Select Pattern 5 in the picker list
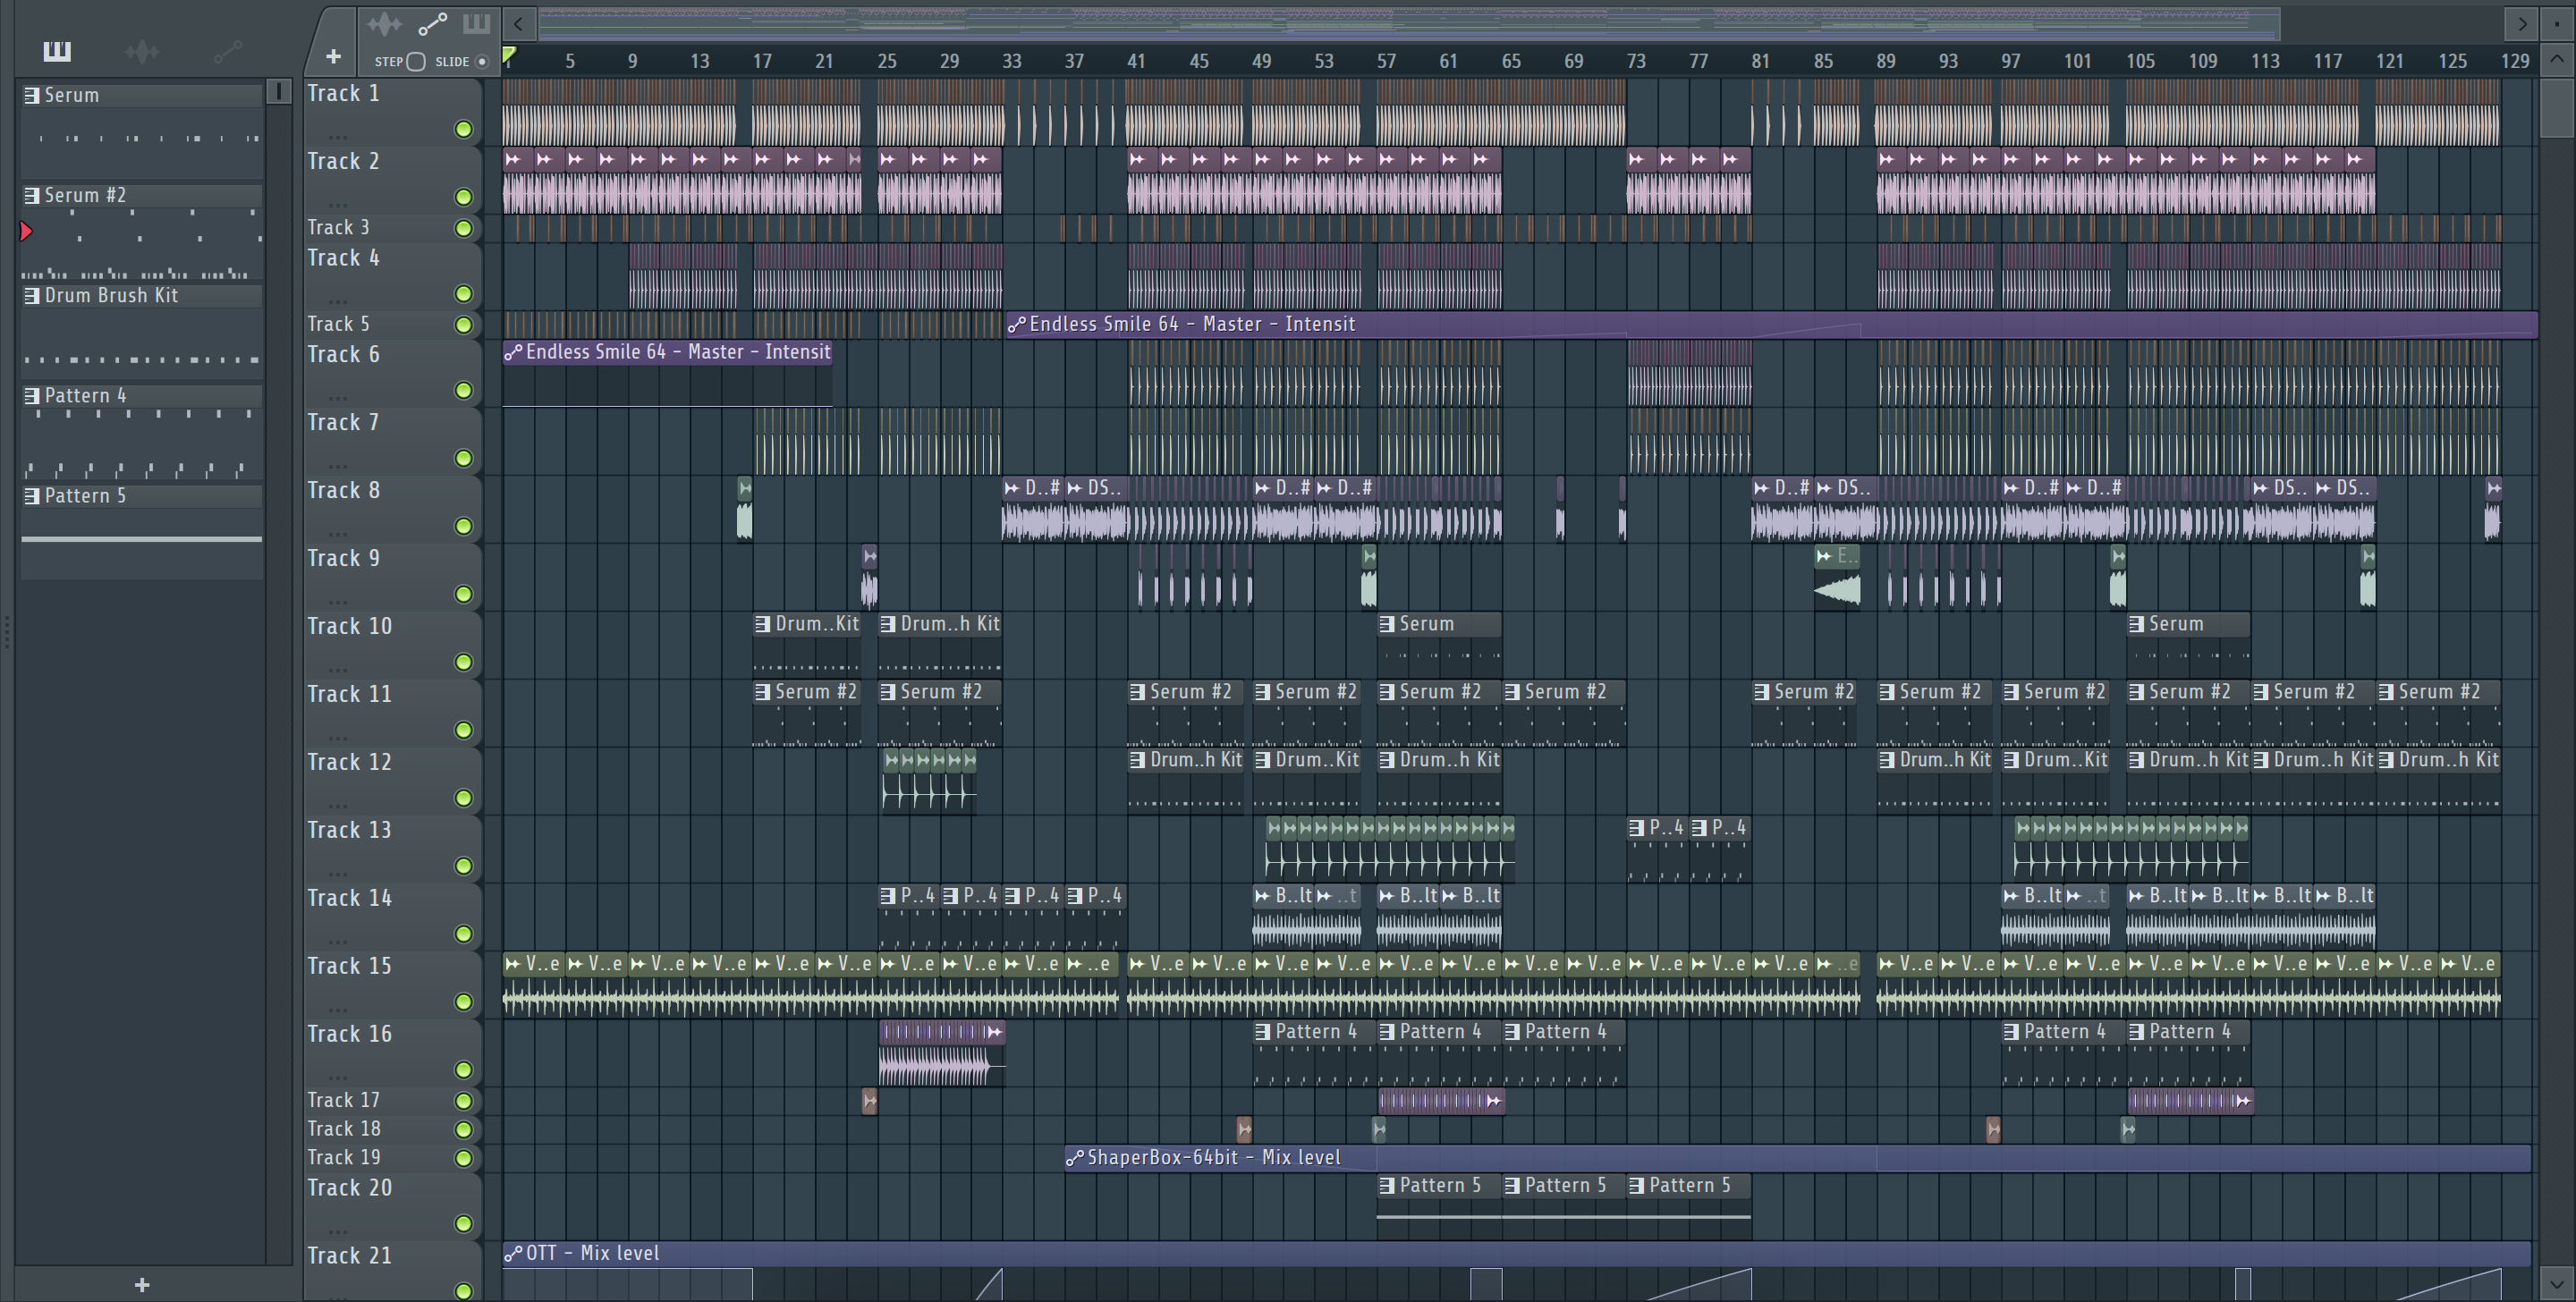This screenshot has height=1302, width=2576. click(143, 495)
